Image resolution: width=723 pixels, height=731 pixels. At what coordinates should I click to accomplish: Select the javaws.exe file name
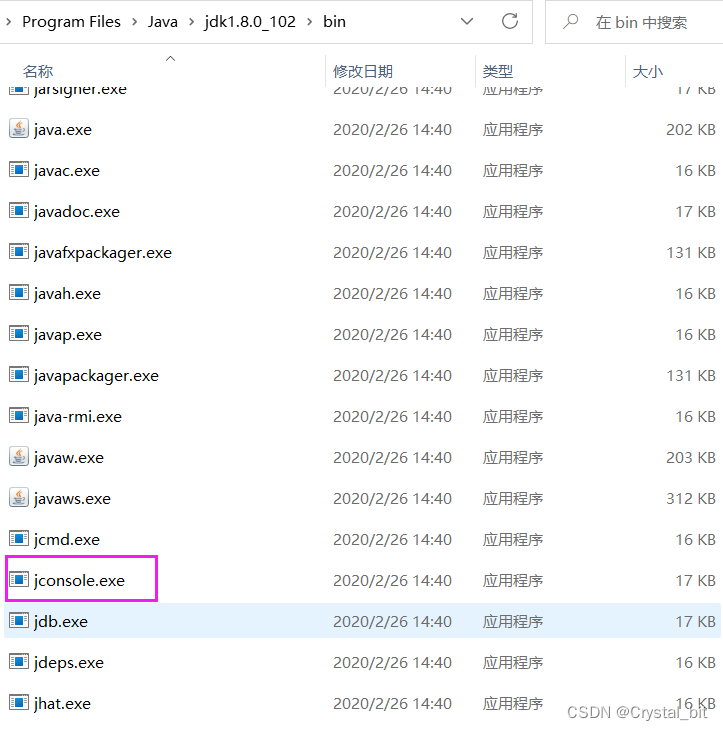coord(72,499)
